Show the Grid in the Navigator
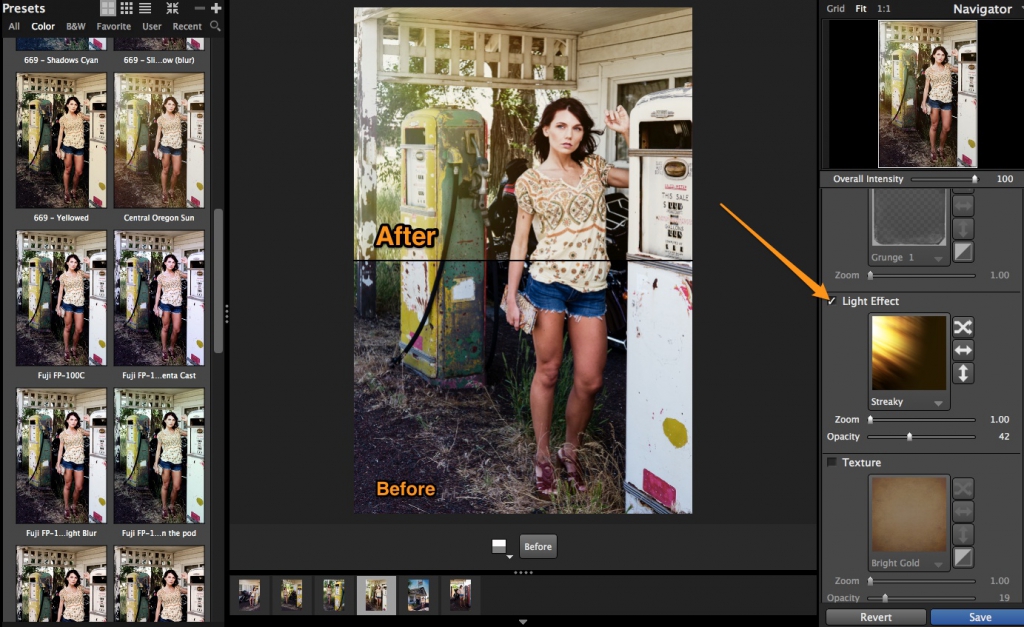This screenshot has height=627, width=1024. point(835,8)
